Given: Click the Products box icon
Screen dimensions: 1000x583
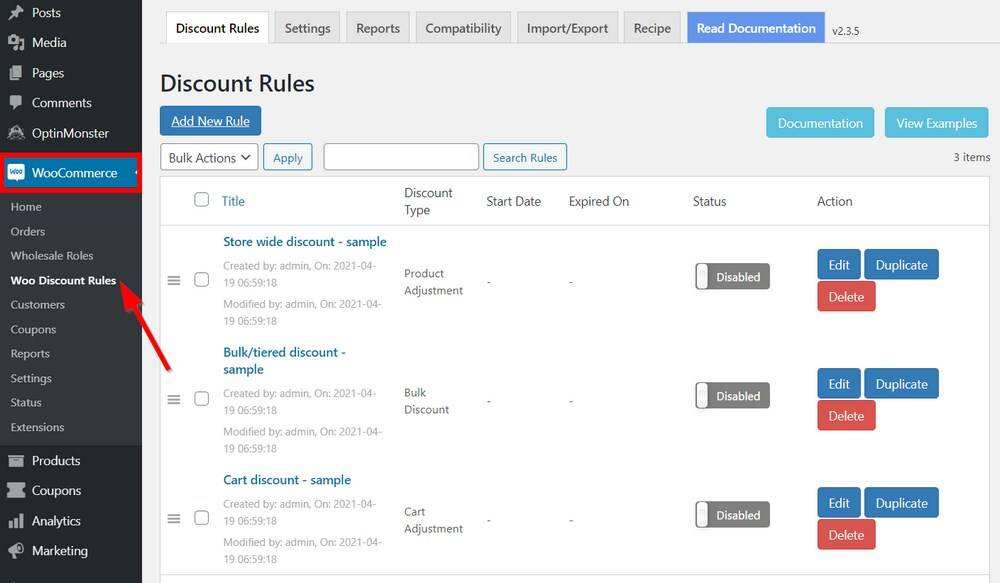Looking at the screenshot, I should click(x=16, y=461).
